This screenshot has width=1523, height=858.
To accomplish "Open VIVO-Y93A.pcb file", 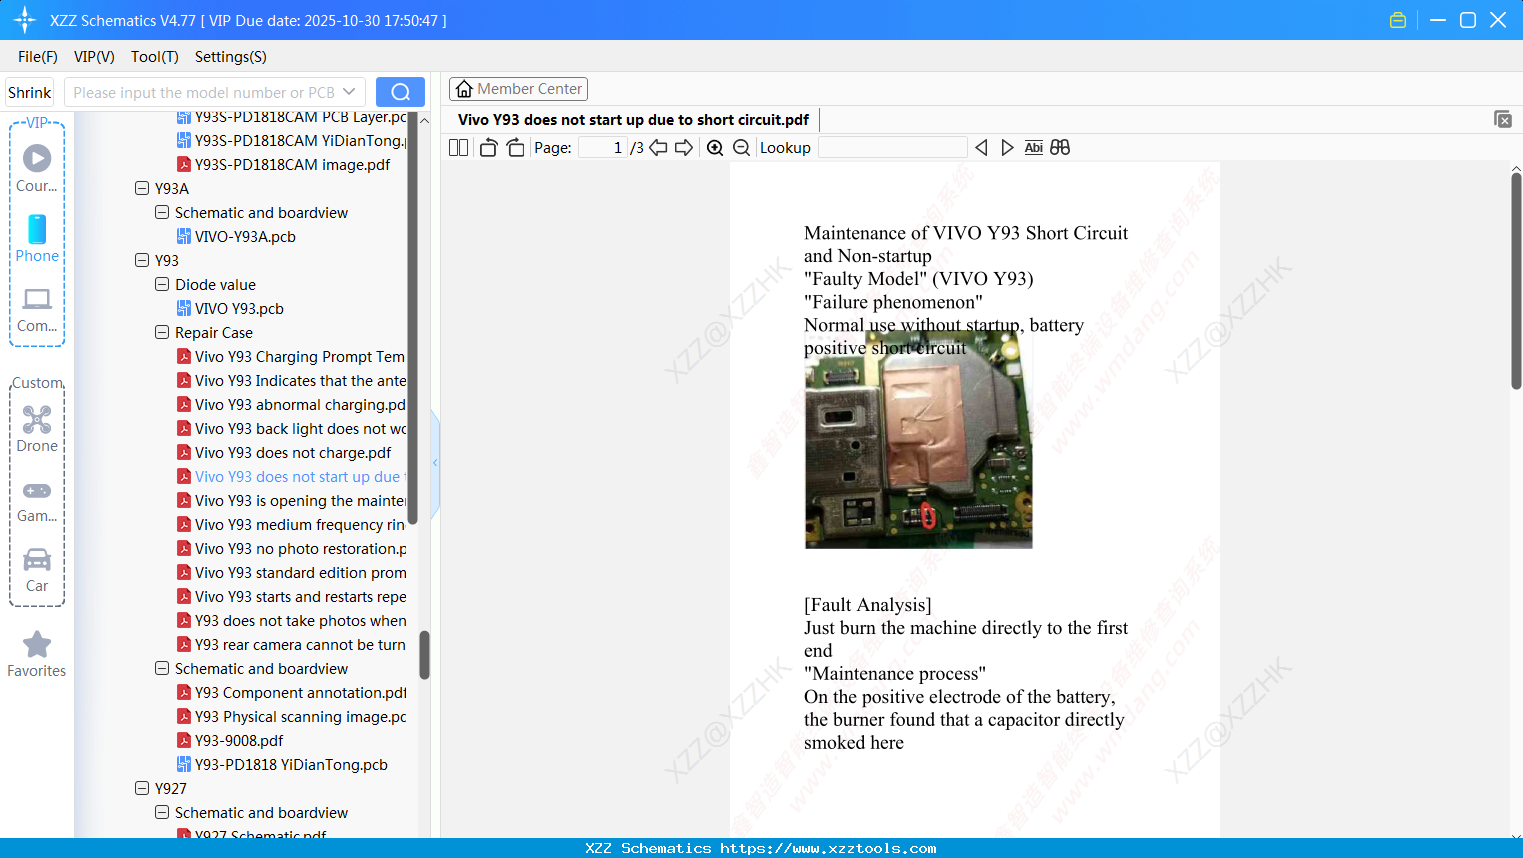I will point(245,236).
